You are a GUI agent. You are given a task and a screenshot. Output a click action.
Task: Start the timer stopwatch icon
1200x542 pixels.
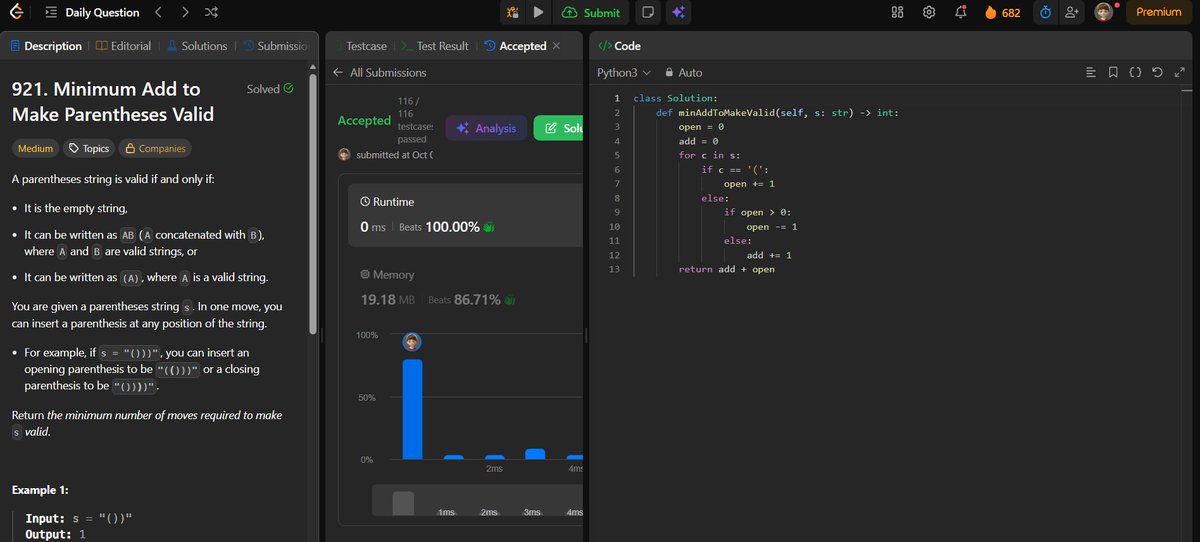coord(1045,12)
